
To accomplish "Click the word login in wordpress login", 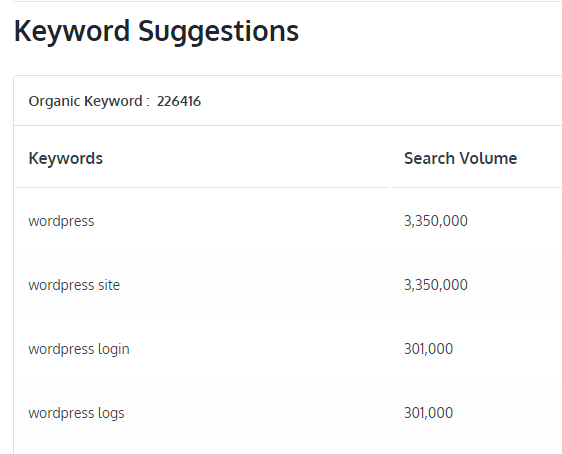I will coord(114,349).
